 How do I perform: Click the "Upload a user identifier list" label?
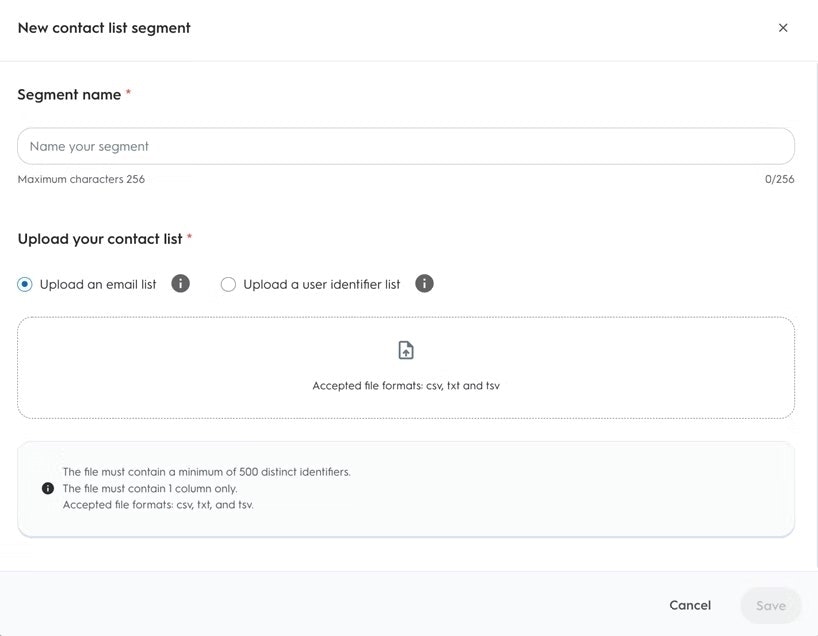tap(321, 285)
